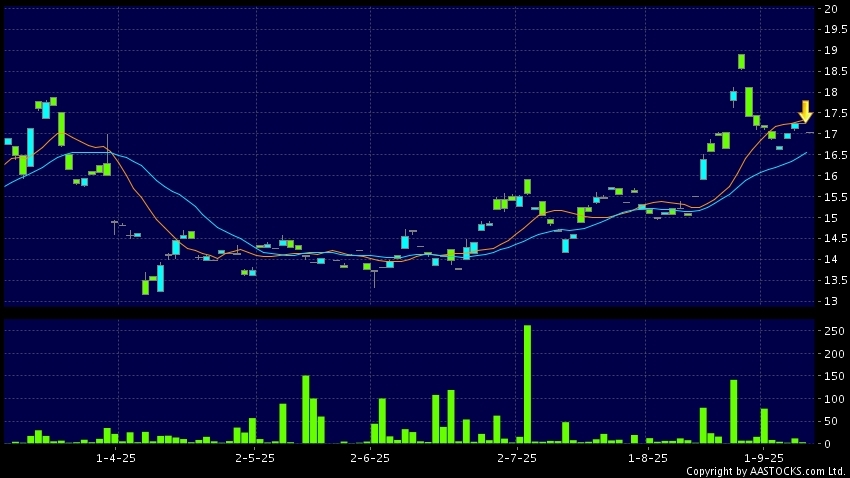Click the 2-6-25 date label
Viewport: 850px width, 478px height.
coord(370,458)
